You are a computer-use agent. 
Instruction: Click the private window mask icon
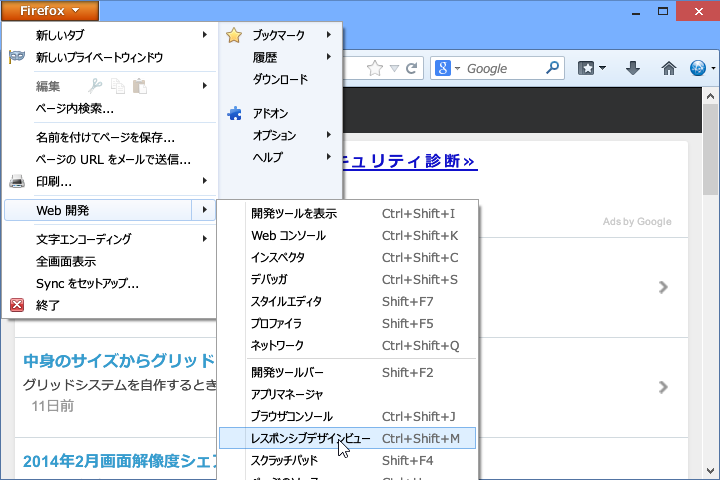17,56
